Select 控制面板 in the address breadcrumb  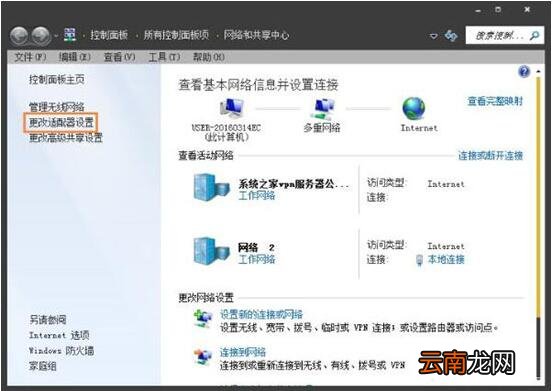pyautogui.click(x=109, y=35)
